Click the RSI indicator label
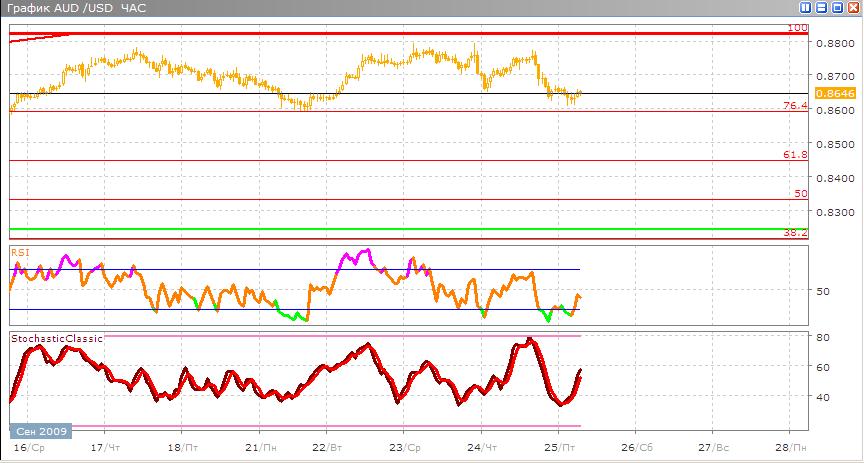 pos(20,252)
